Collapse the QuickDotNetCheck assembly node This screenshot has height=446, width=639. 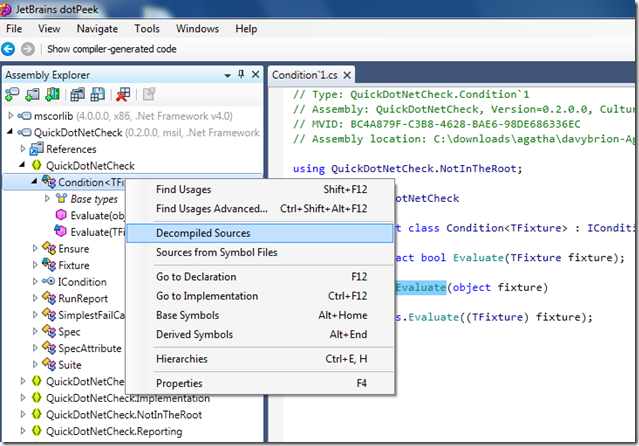10,132
